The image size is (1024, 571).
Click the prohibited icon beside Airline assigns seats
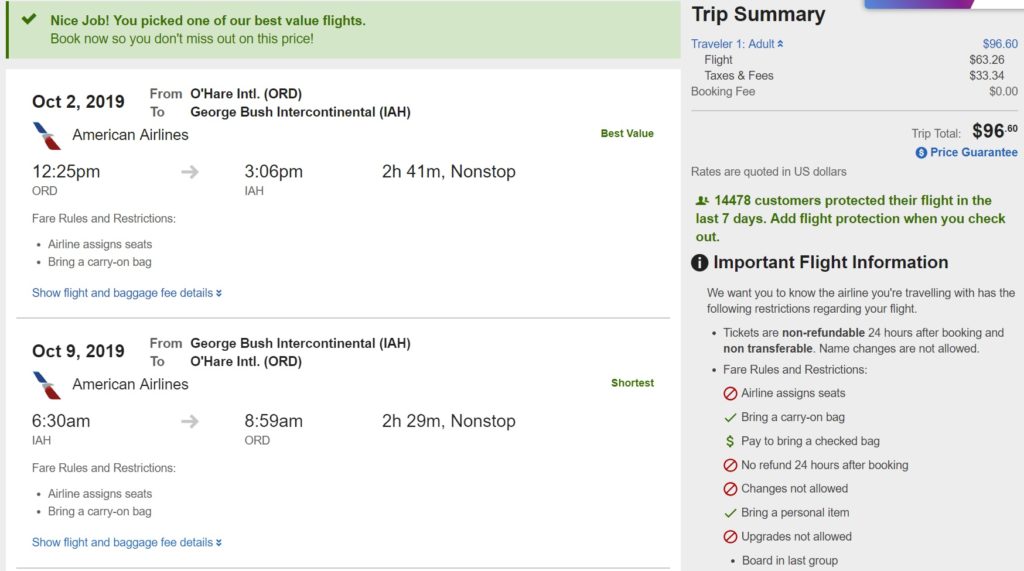(x=730, y=393)
